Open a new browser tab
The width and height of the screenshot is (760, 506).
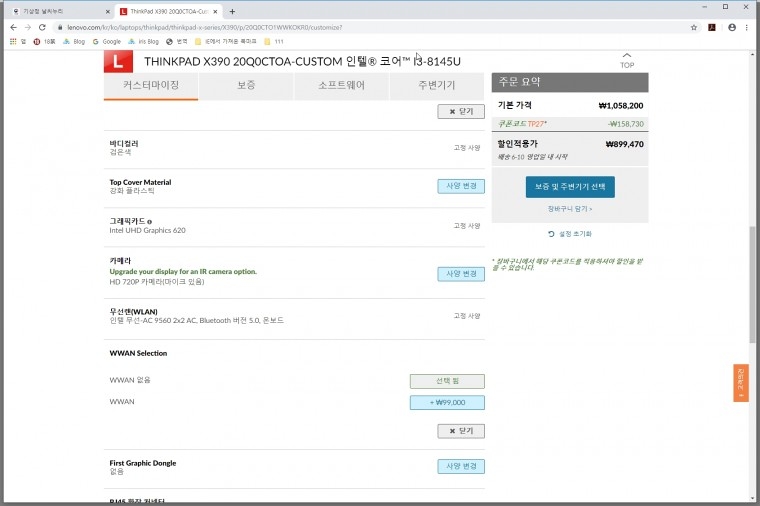pos(232,11)
